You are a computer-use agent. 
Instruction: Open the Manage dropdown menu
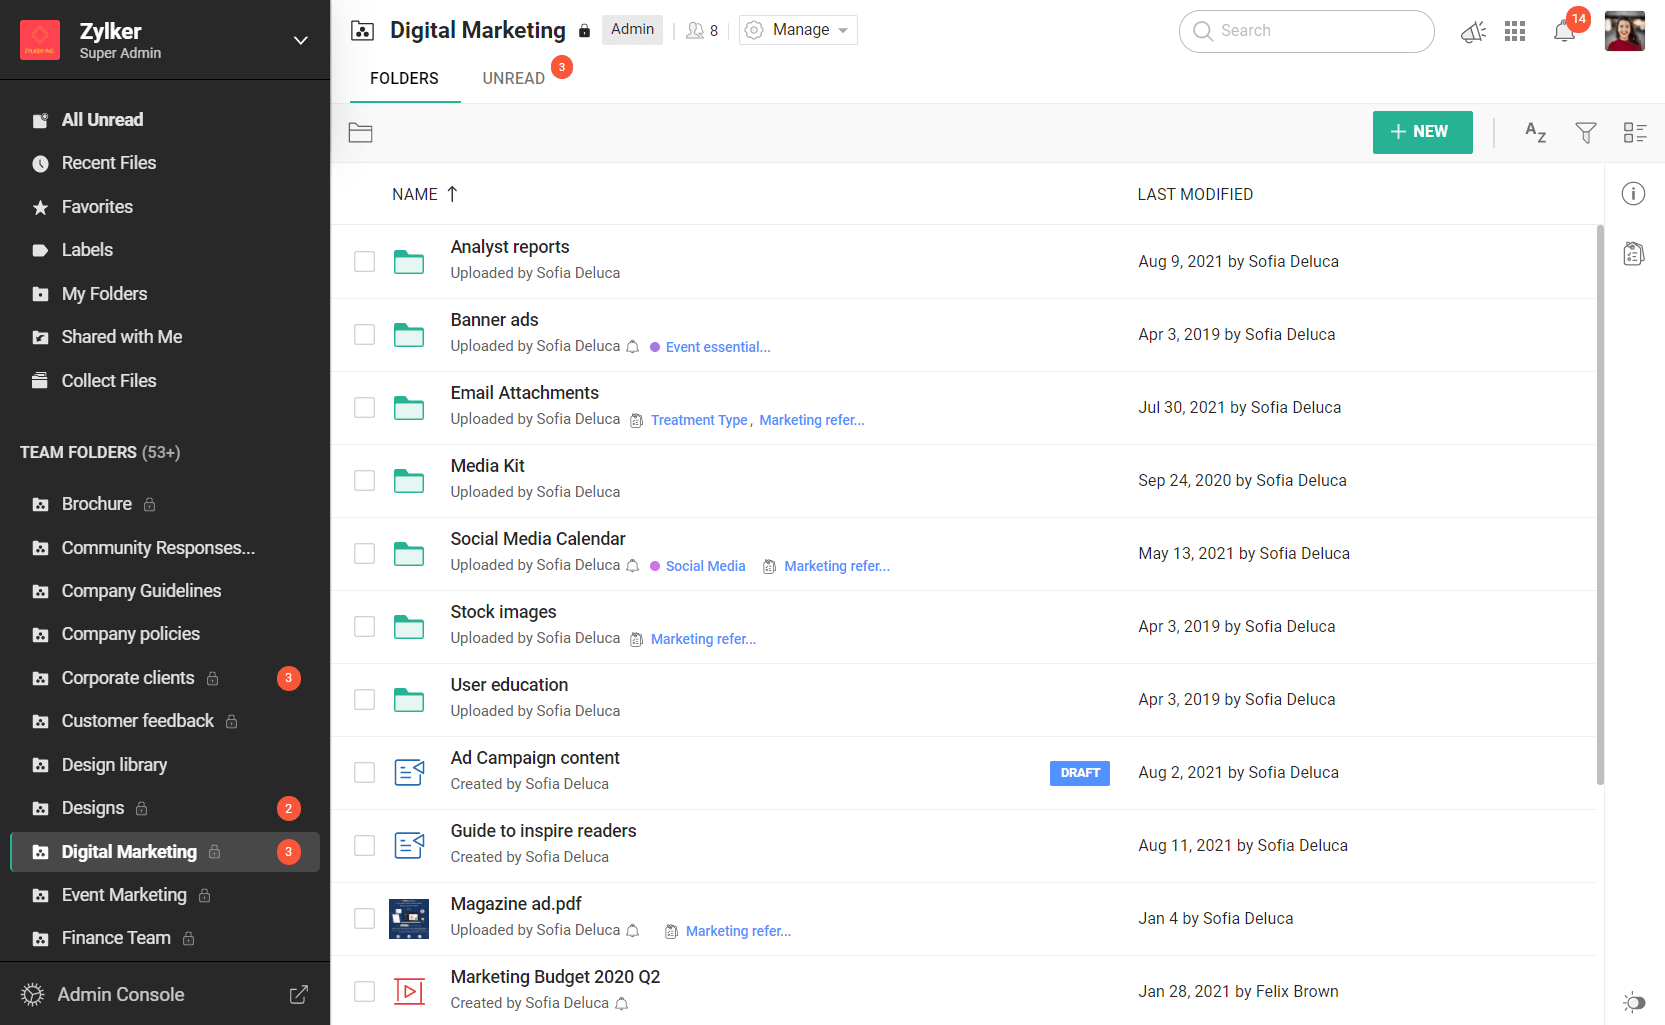[x=798, y=30]
